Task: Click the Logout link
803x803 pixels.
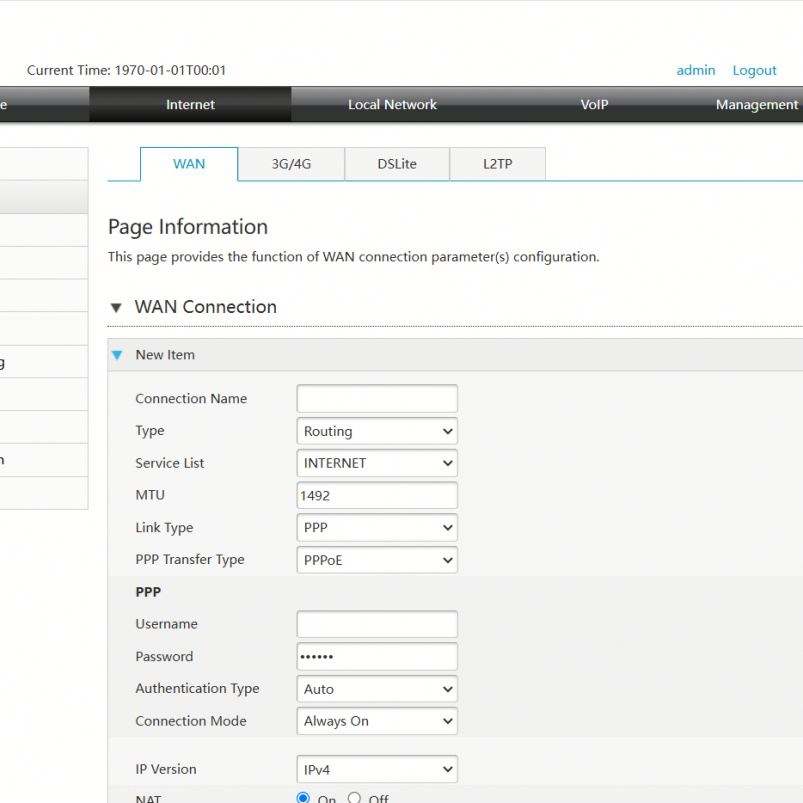Action: (754, 70)
